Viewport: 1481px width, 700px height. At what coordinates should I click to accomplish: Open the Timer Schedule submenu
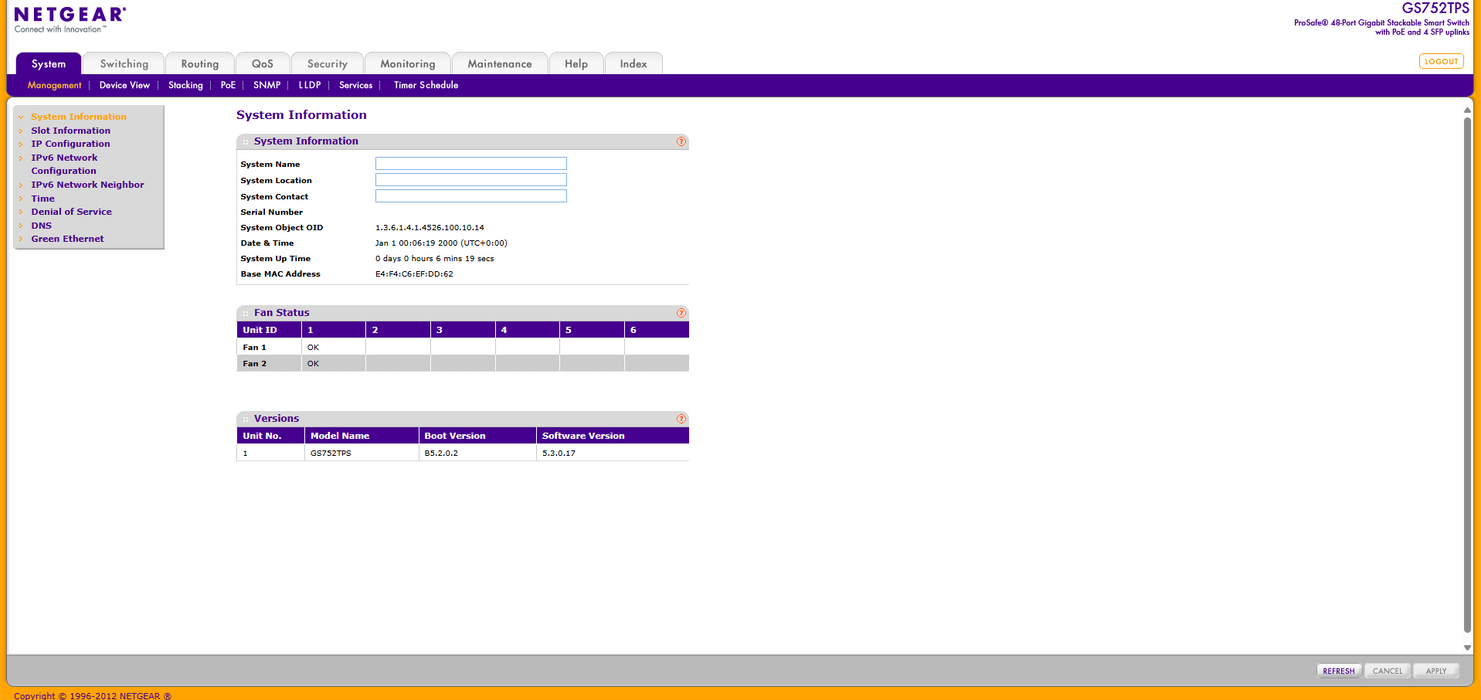point(426,86)
